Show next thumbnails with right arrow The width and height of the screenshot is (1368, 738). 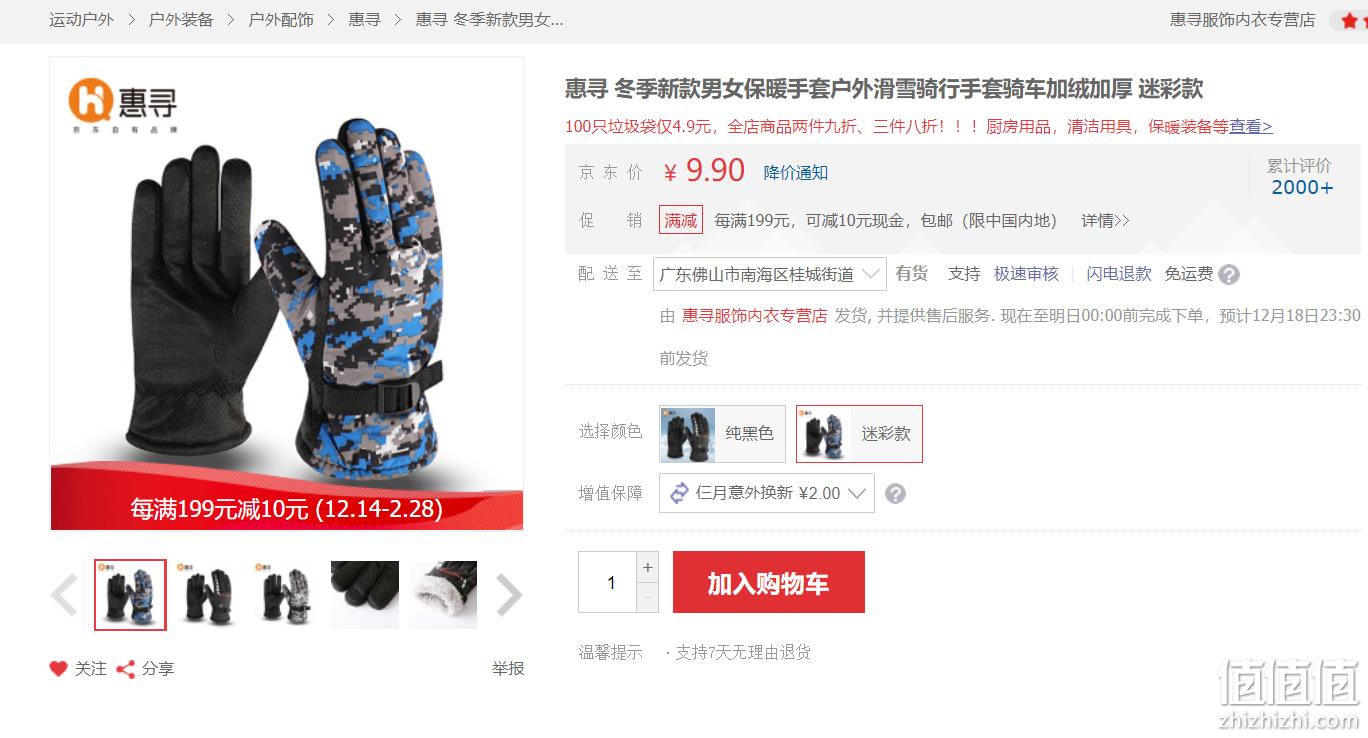[509, 595]
